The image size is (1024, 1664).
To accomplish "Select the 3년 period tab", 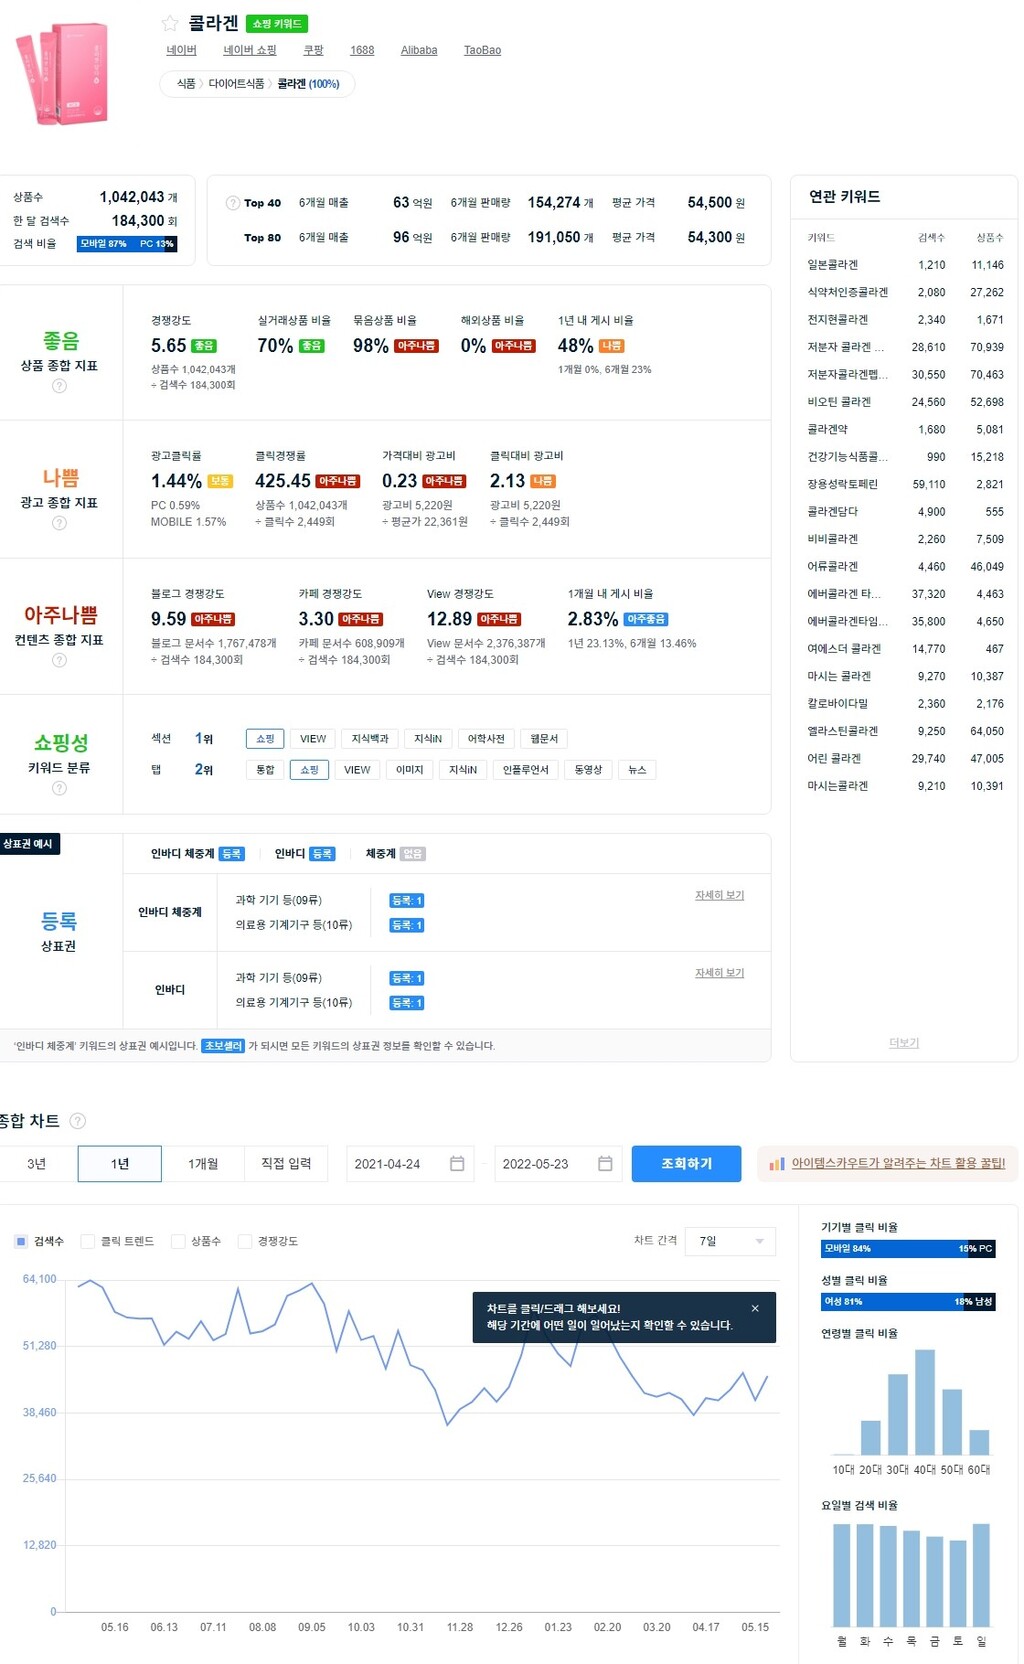I will coord(37,1164).
